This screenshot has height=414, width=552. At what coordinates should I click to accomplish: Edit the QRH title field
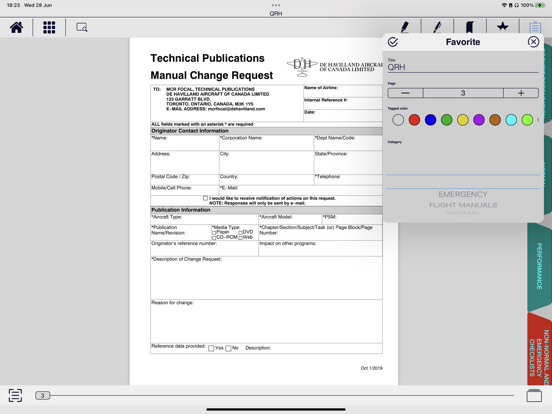click(463, 67)
